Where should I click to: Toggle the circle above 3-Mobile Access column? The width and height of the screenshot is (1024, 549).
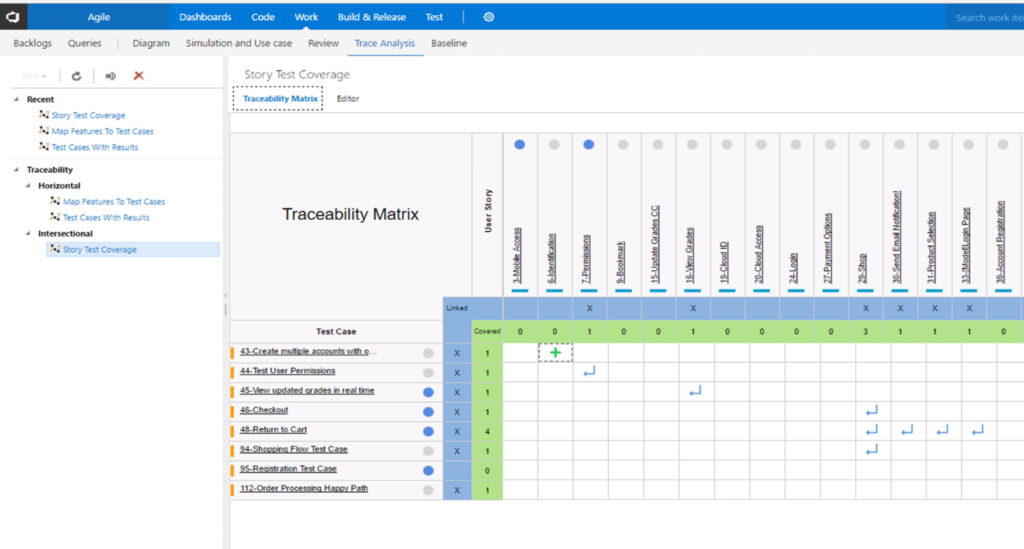[519, 145]
